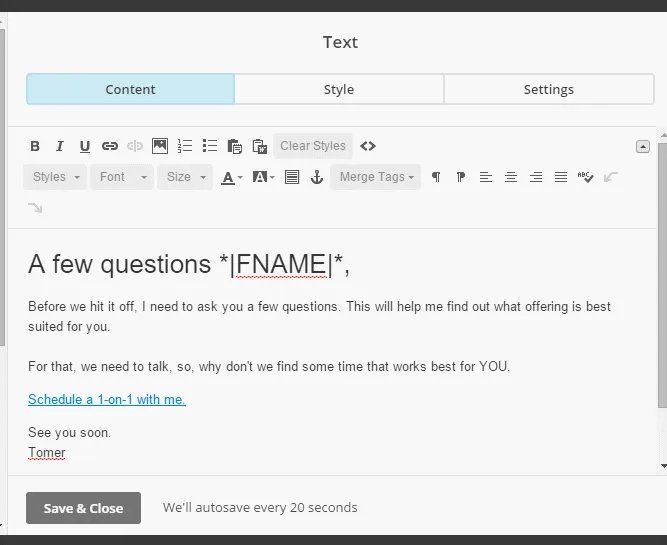Viewport: 667px width, 545px height.
Task: Toggle spell check ABC icon
Action: tap(585, 177)
